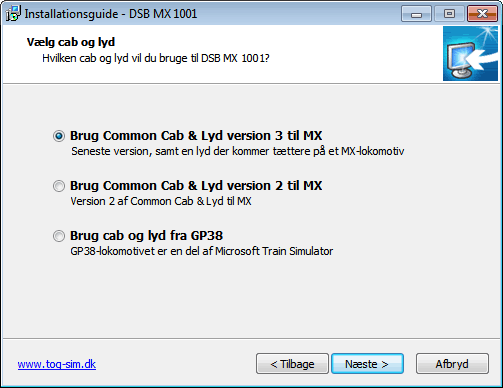This screenshot has width=503, height=388.
Task: Click the monitor wizard graphic in the header
Action: pos(470,54)
